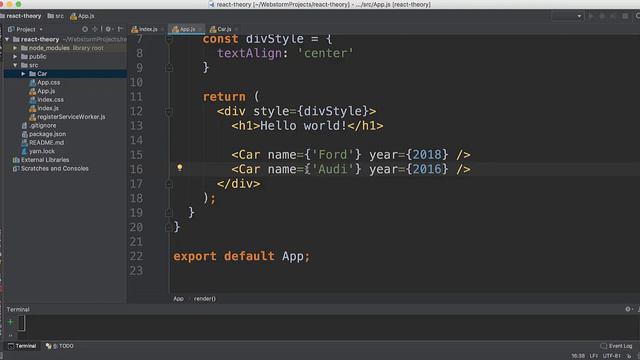
Task: Click the collapse all icon in Project panel
Action: click(x=95, y=29)
